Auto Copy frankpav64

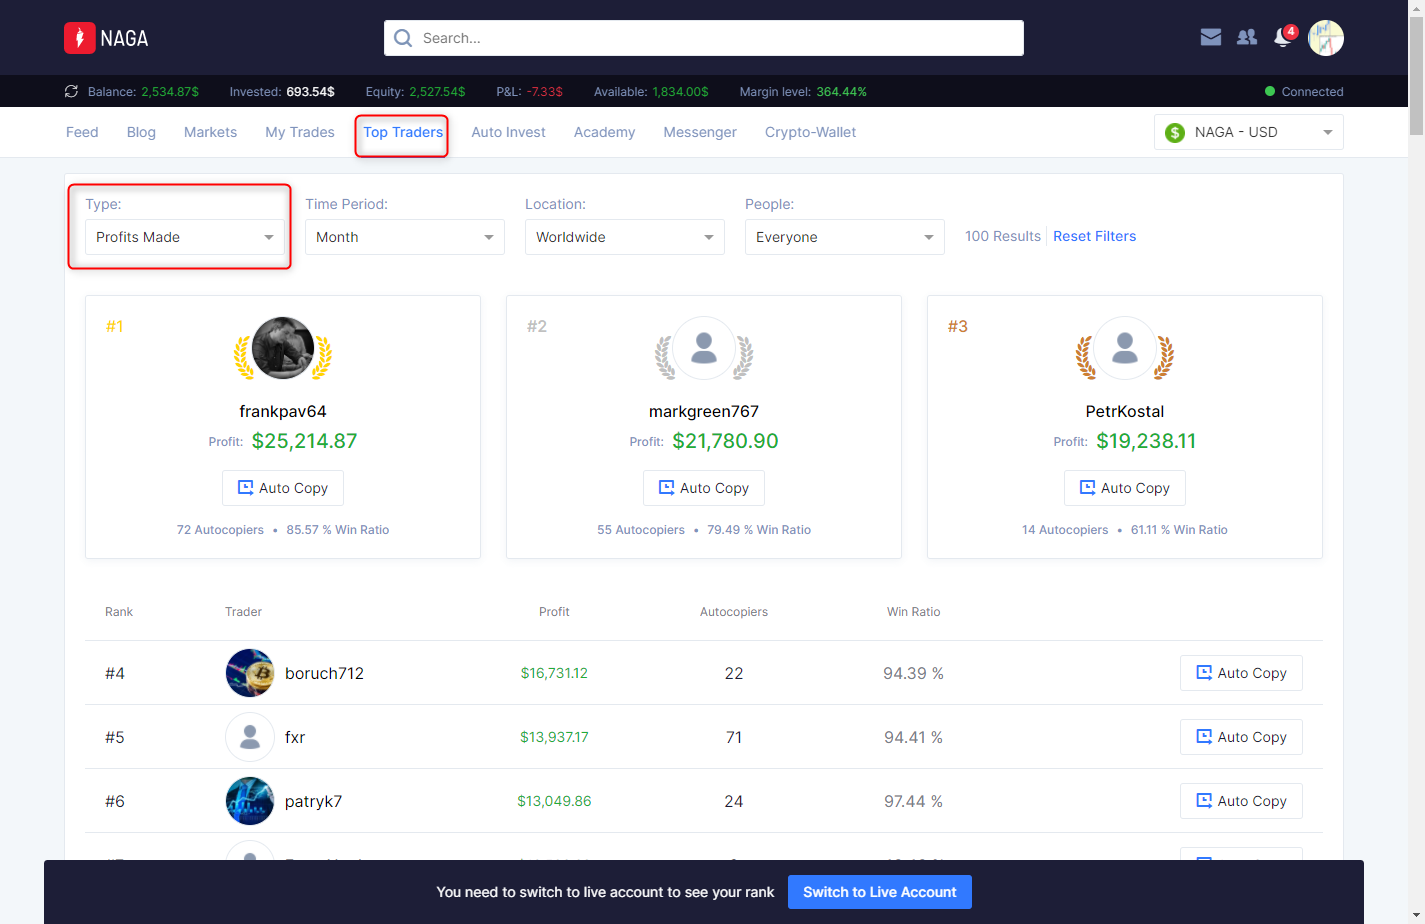coord(283,488)
